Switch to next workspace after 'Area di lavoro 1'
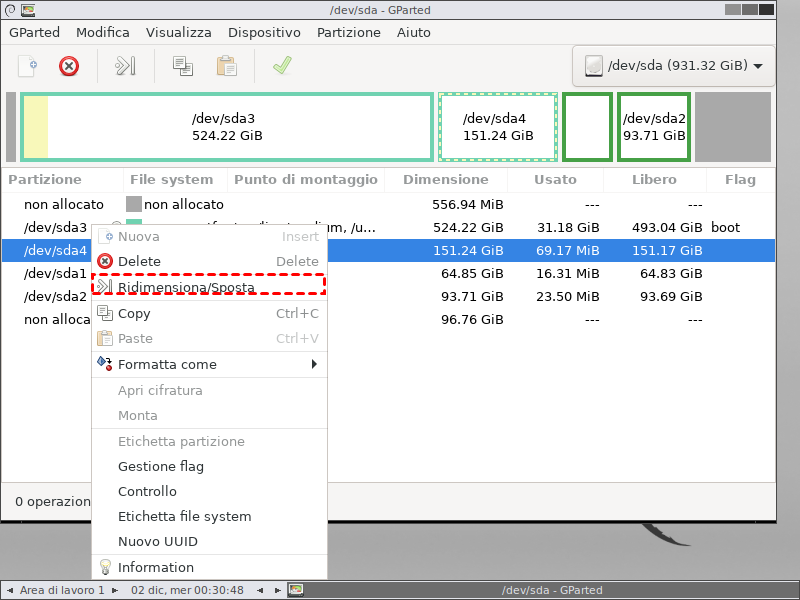This screenshot has height=600, width=800. 115,590
